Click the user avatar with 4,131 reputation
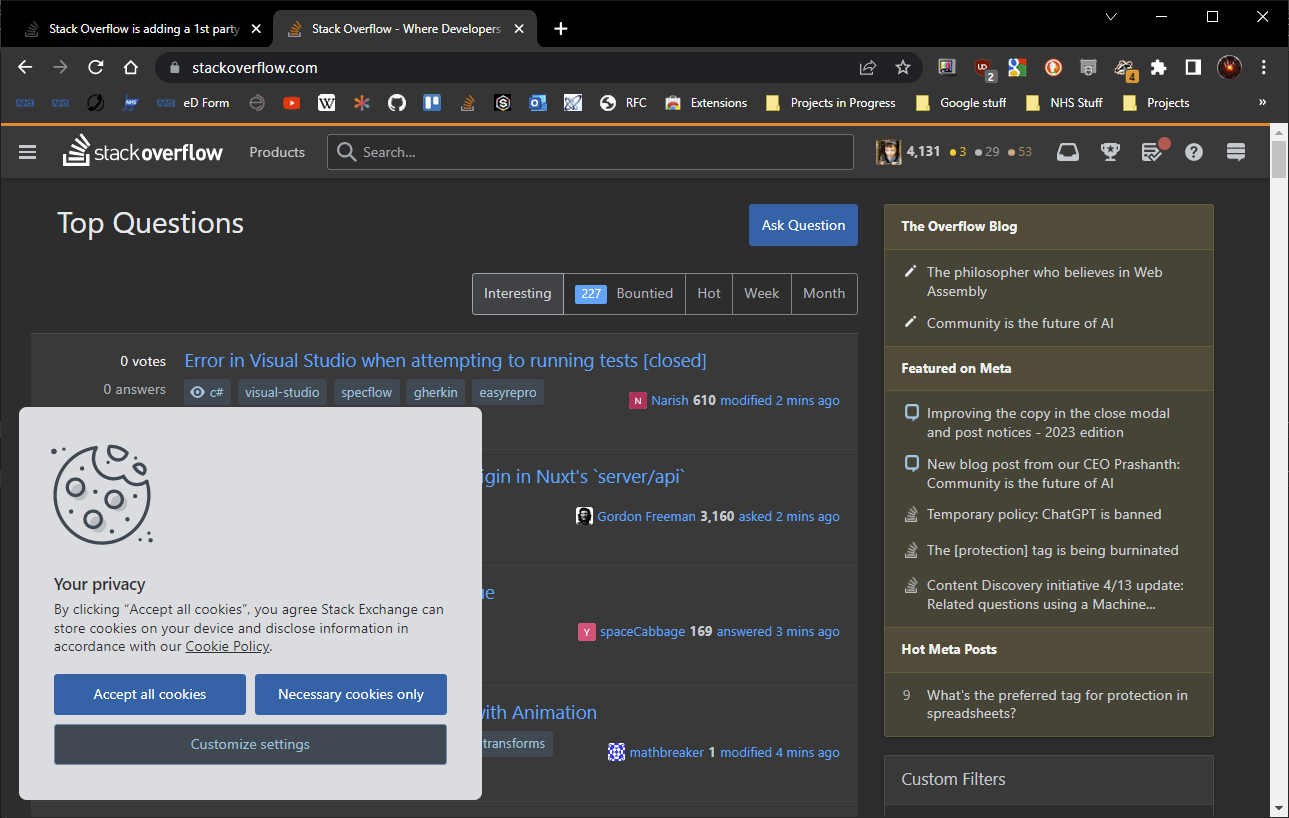1289x818 pixels. pos(889,152)
